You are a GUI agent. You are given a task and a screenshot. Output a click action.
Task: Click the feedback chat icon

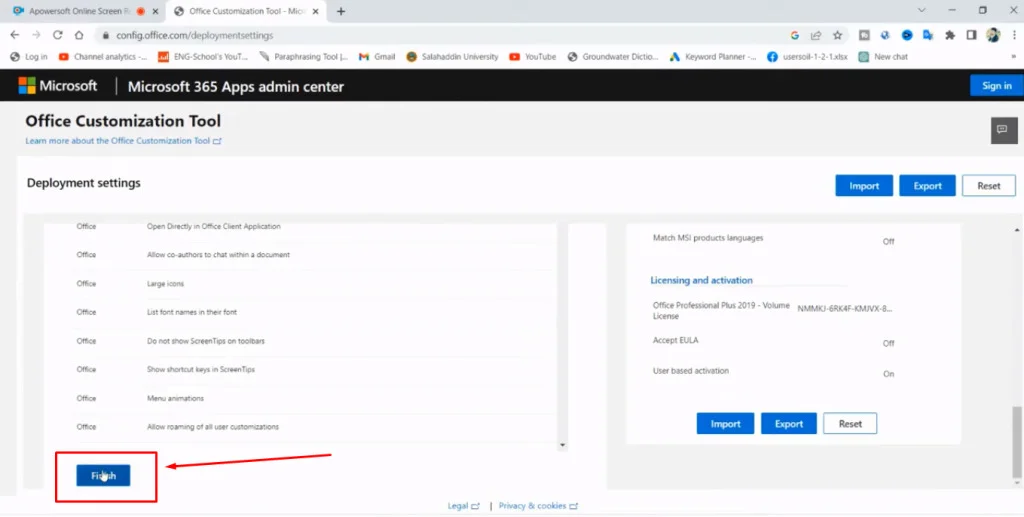point(1002,129)
